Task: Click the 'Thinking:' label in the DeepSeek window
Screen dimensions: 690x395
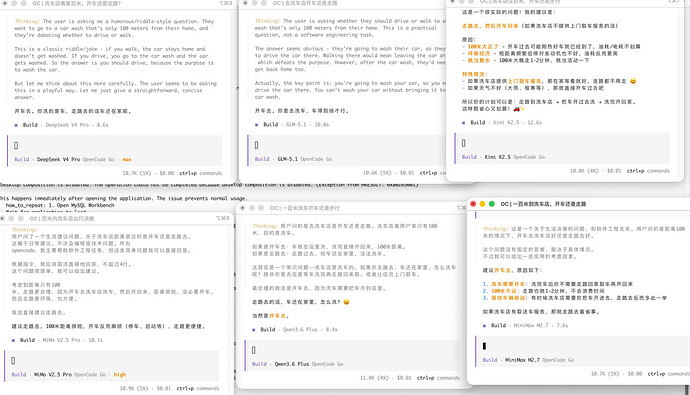Action: pos(27,21)
